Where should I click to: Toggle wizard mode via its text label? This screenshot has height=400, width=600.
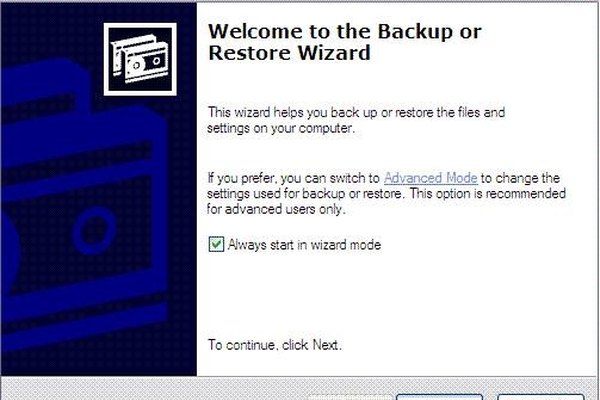pyautogui.click(x=304, y=245)
